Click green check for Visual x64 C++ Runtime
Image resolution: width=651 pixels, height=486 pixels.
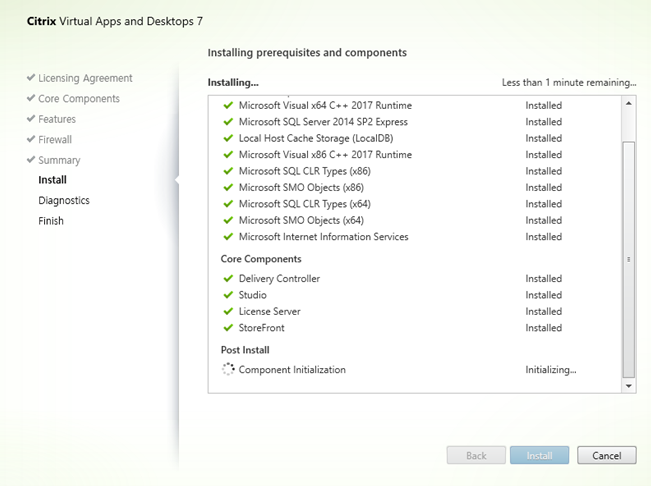(x=228, y=105)
